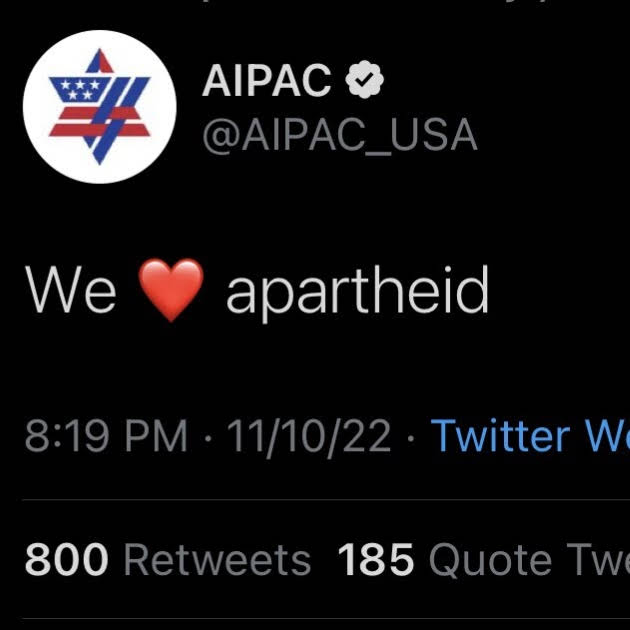Click the word apartheid in tweet
Viewport: 630px width, 630px height.
tap(358, 292)
